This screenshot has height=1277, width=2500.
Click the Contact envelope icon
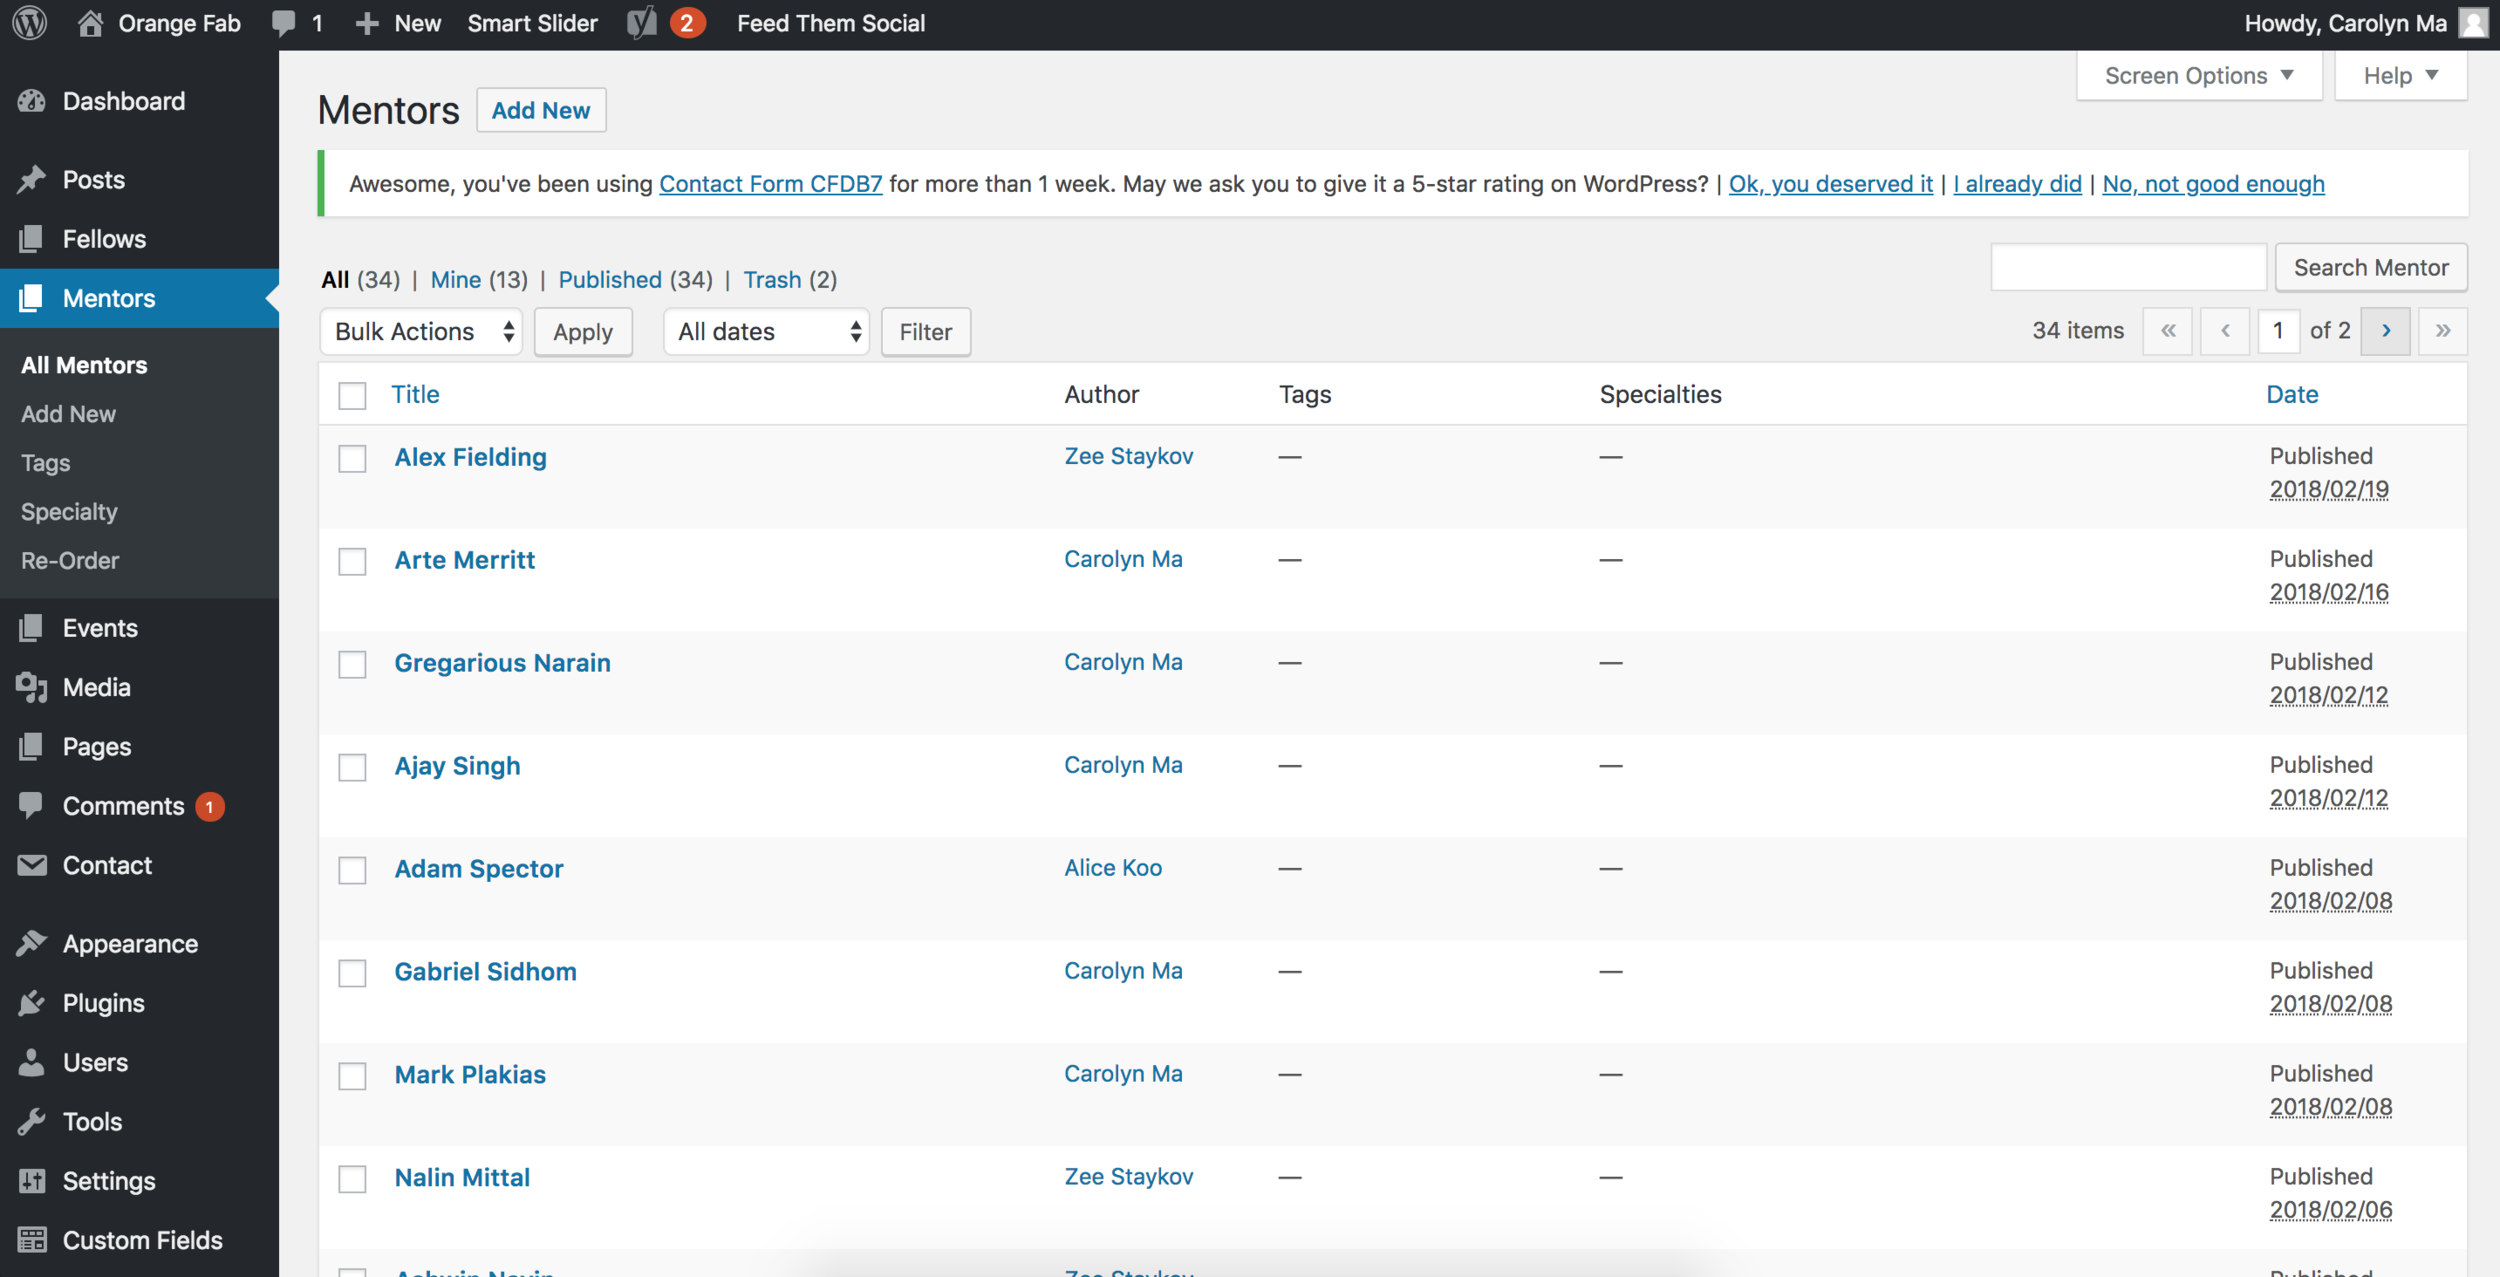coord(32,865)
